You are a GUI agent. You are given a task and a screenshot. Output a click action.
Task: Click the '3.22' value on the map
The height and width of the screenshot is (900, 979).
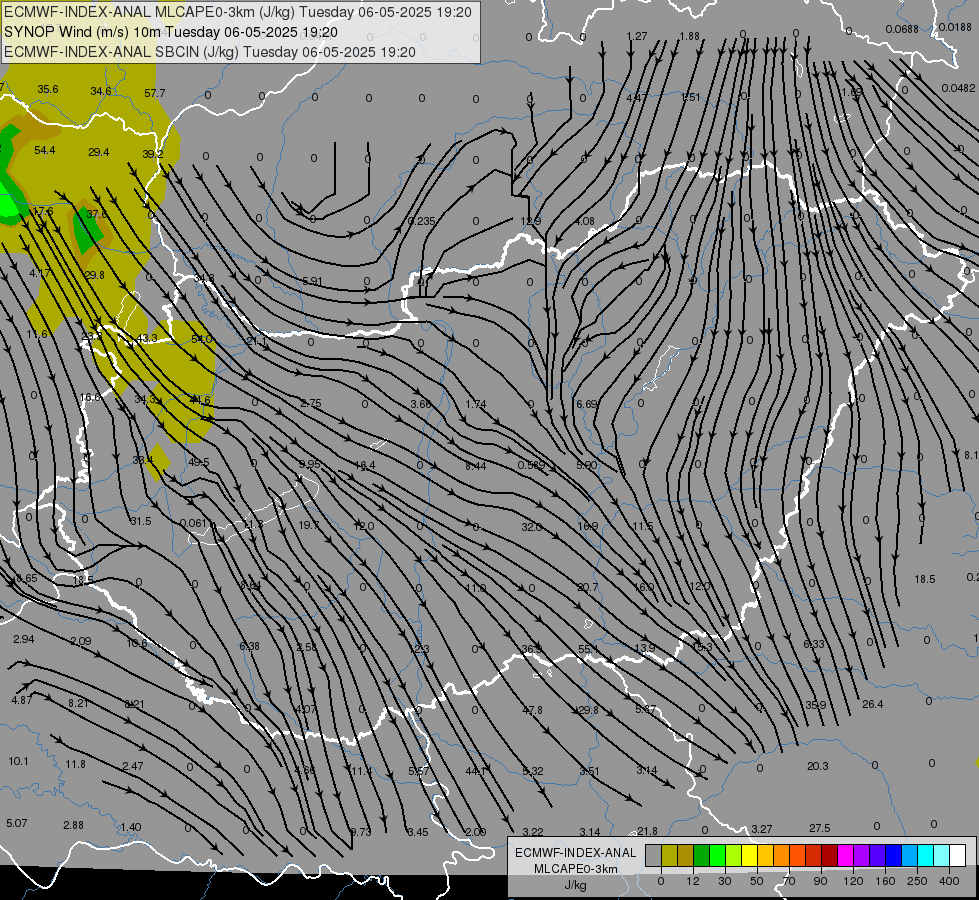[533, 832]
